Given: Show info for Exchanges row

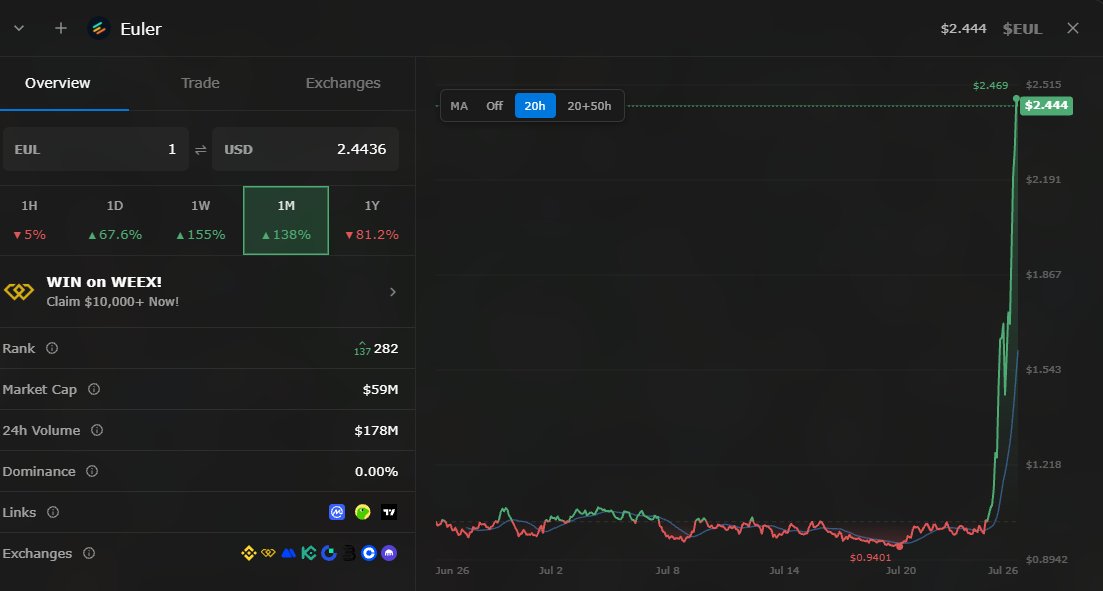Looking at the screenshot, I should (x=89, y=553).
